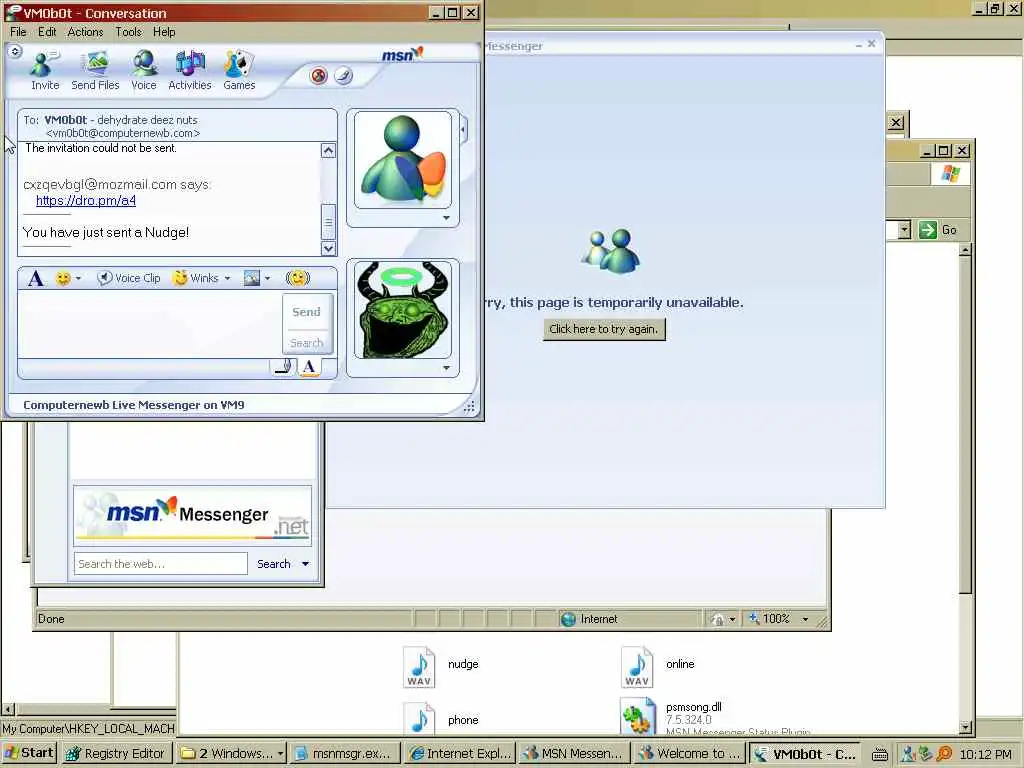This screenshot has width=1024, height=768.
Task: Click the contact's MSN buddy display picture
Action: 403,160
